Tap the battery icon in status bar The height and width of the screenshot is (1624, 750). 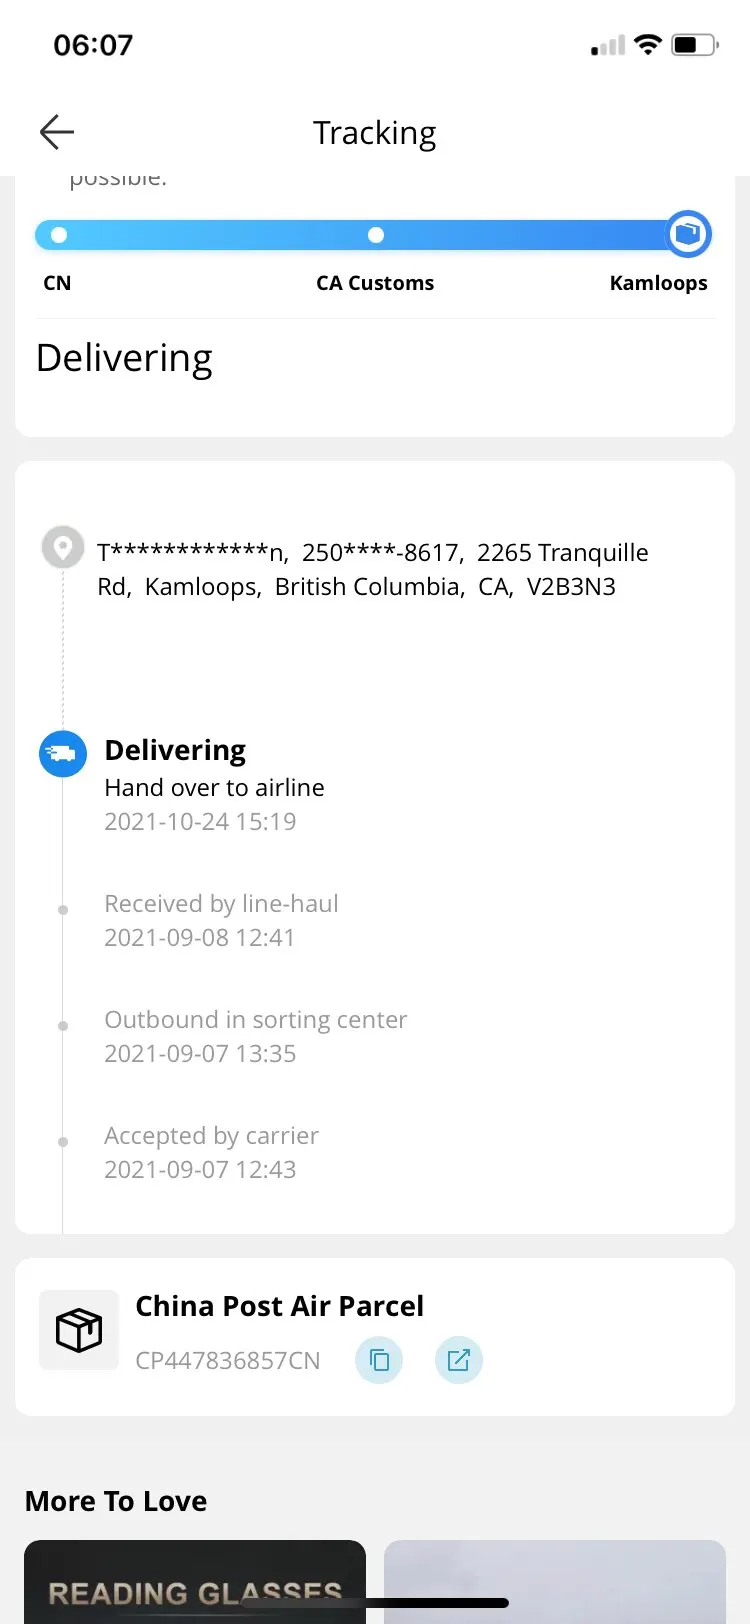(694, 45)
